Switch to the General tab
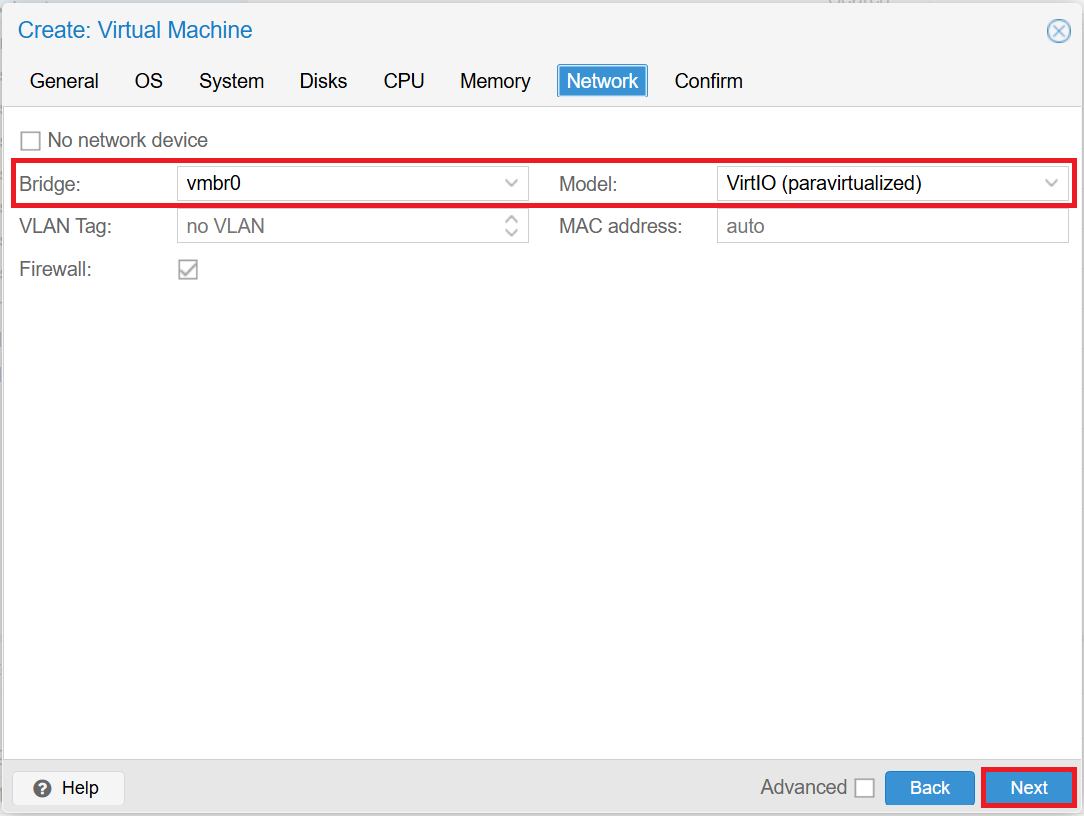1084x816 pixels. point(64,81)
